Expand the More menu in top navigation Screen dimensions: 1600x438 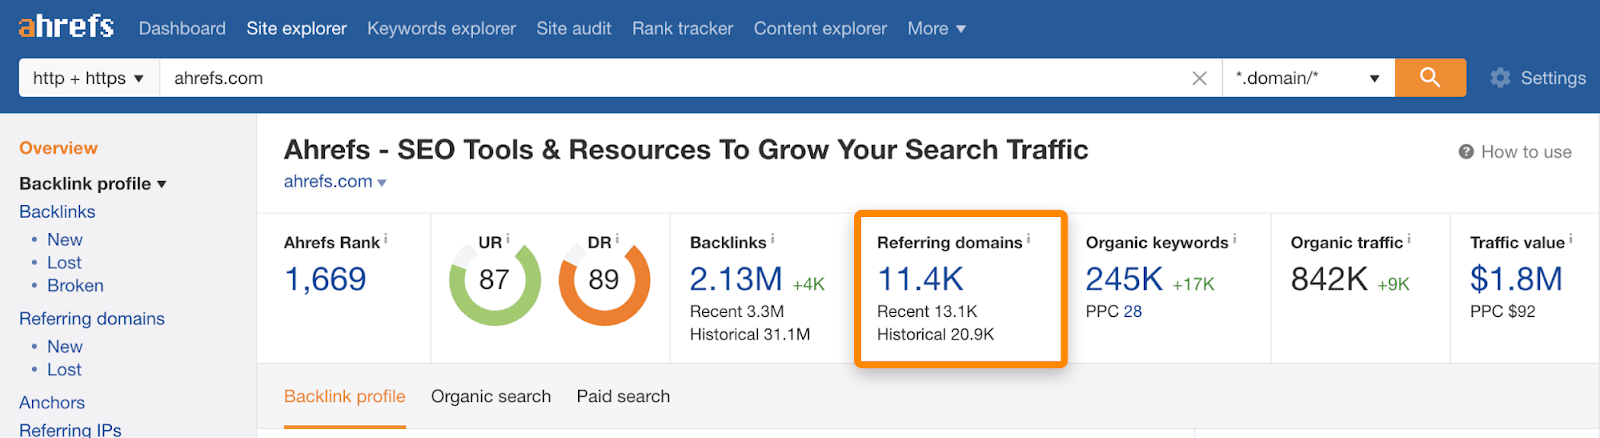[936, 29]
